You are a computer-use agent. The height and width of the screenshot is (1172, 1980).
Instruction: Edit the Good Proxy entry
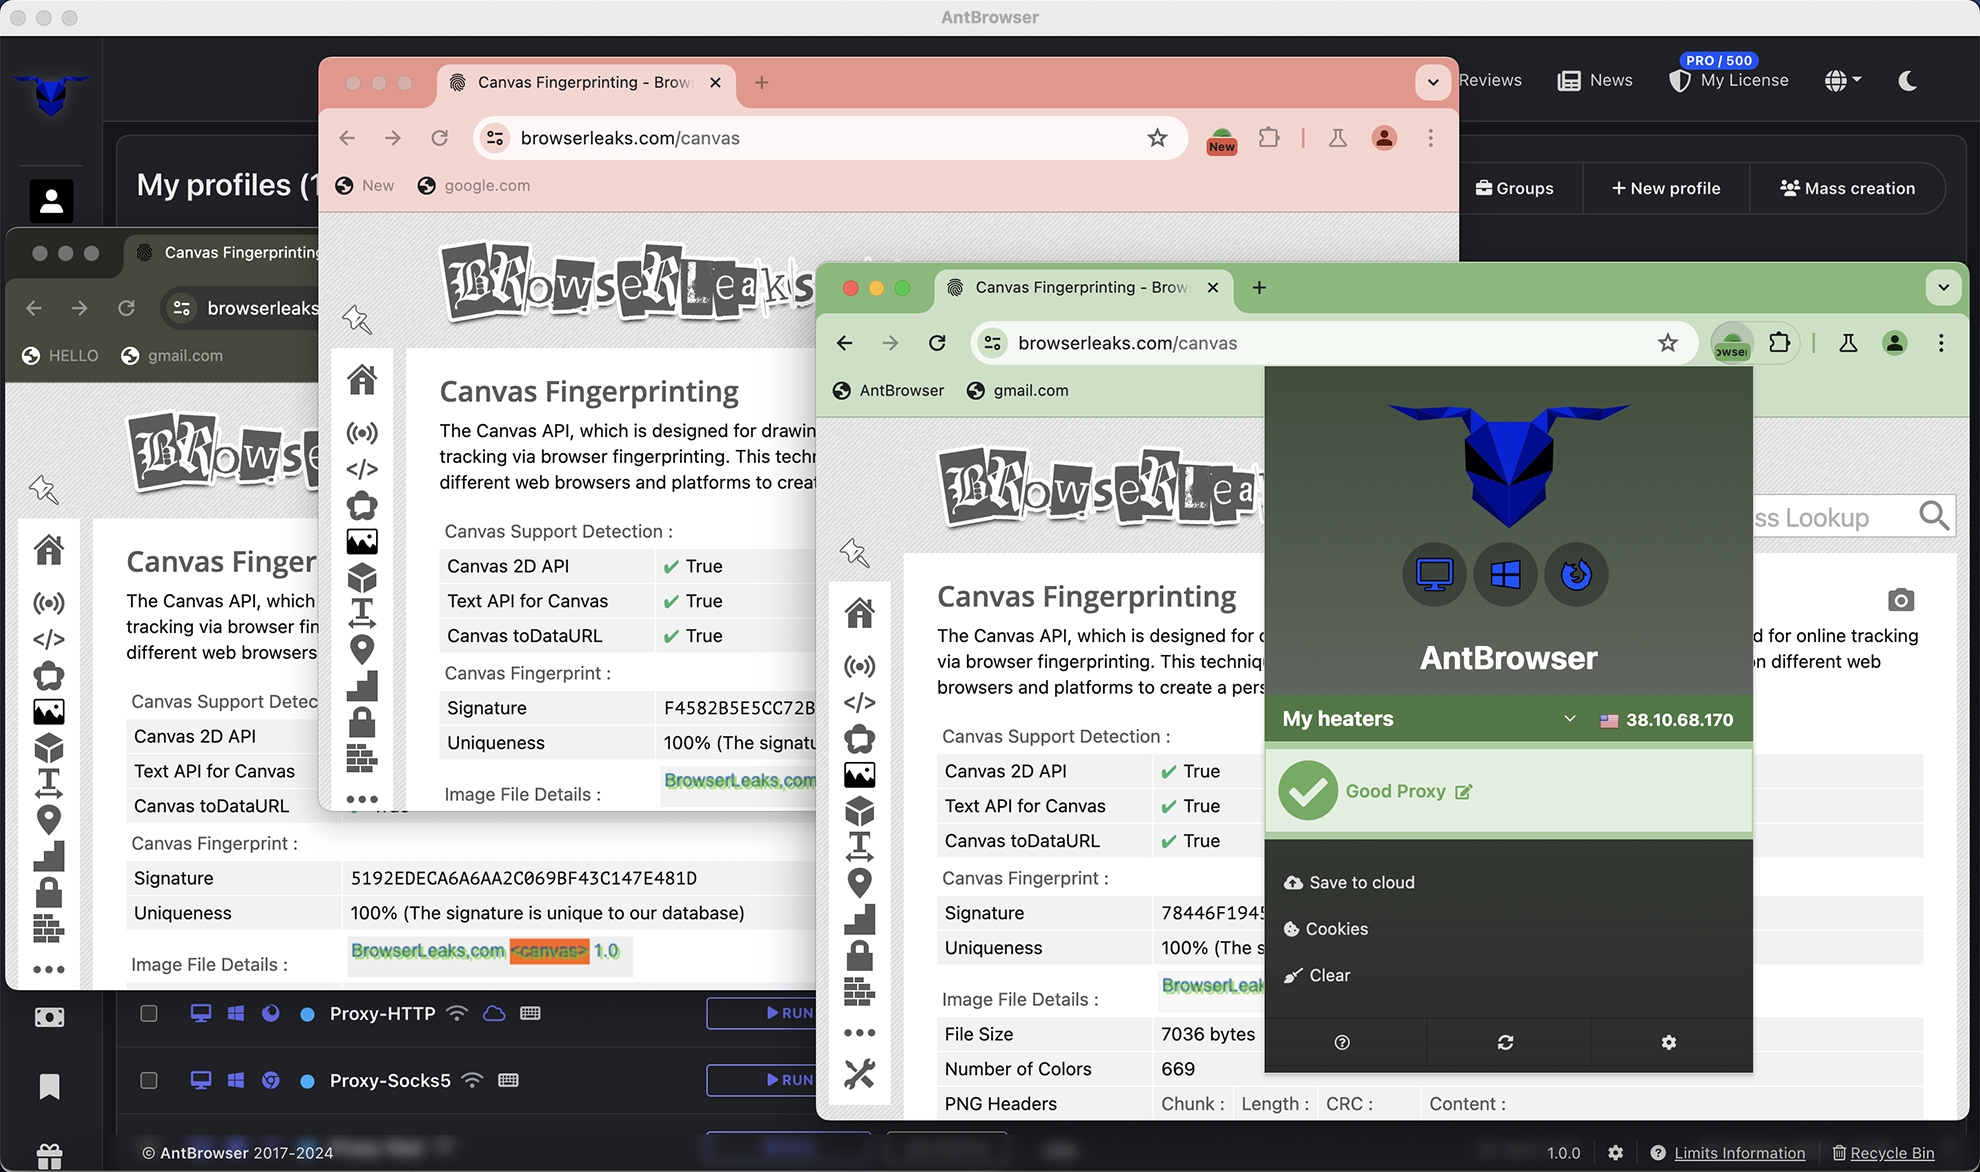pyautogui.click(x=1464, y=792)
